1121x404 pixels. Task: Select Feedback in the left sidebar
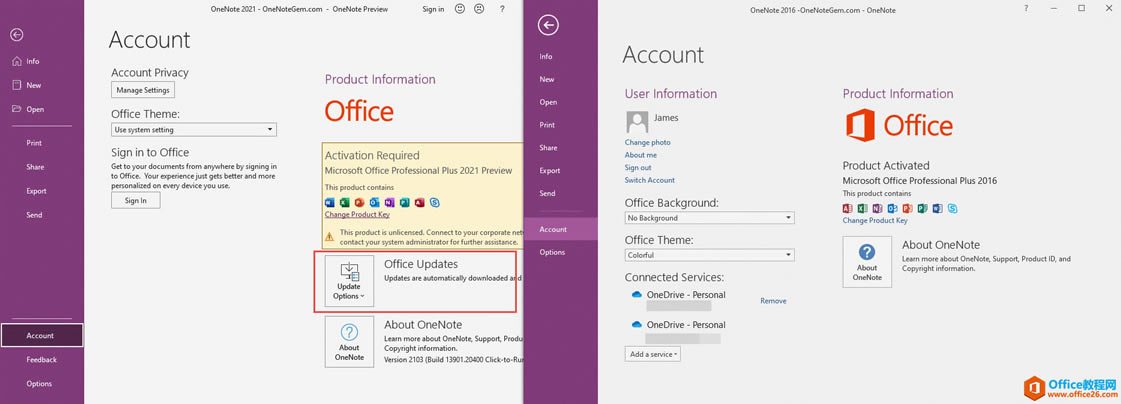click(42, 359)
